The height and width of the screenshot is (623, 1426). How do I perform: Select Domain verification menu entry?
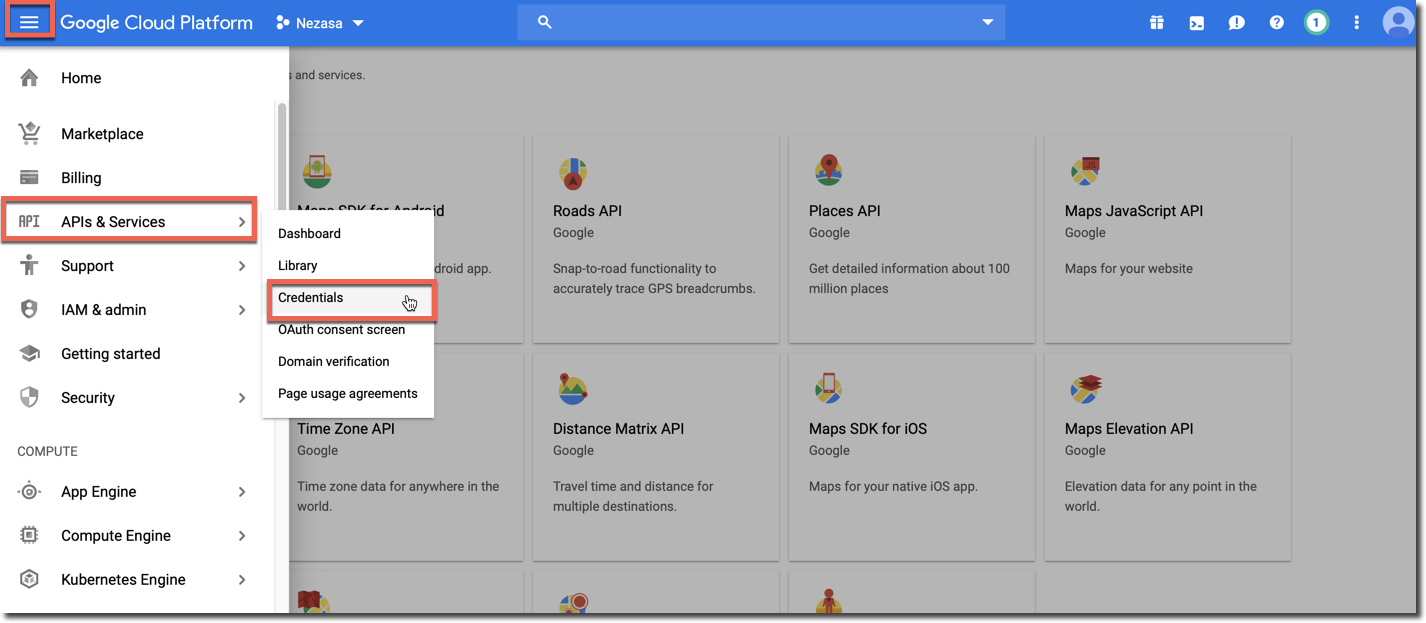[348, 362]
